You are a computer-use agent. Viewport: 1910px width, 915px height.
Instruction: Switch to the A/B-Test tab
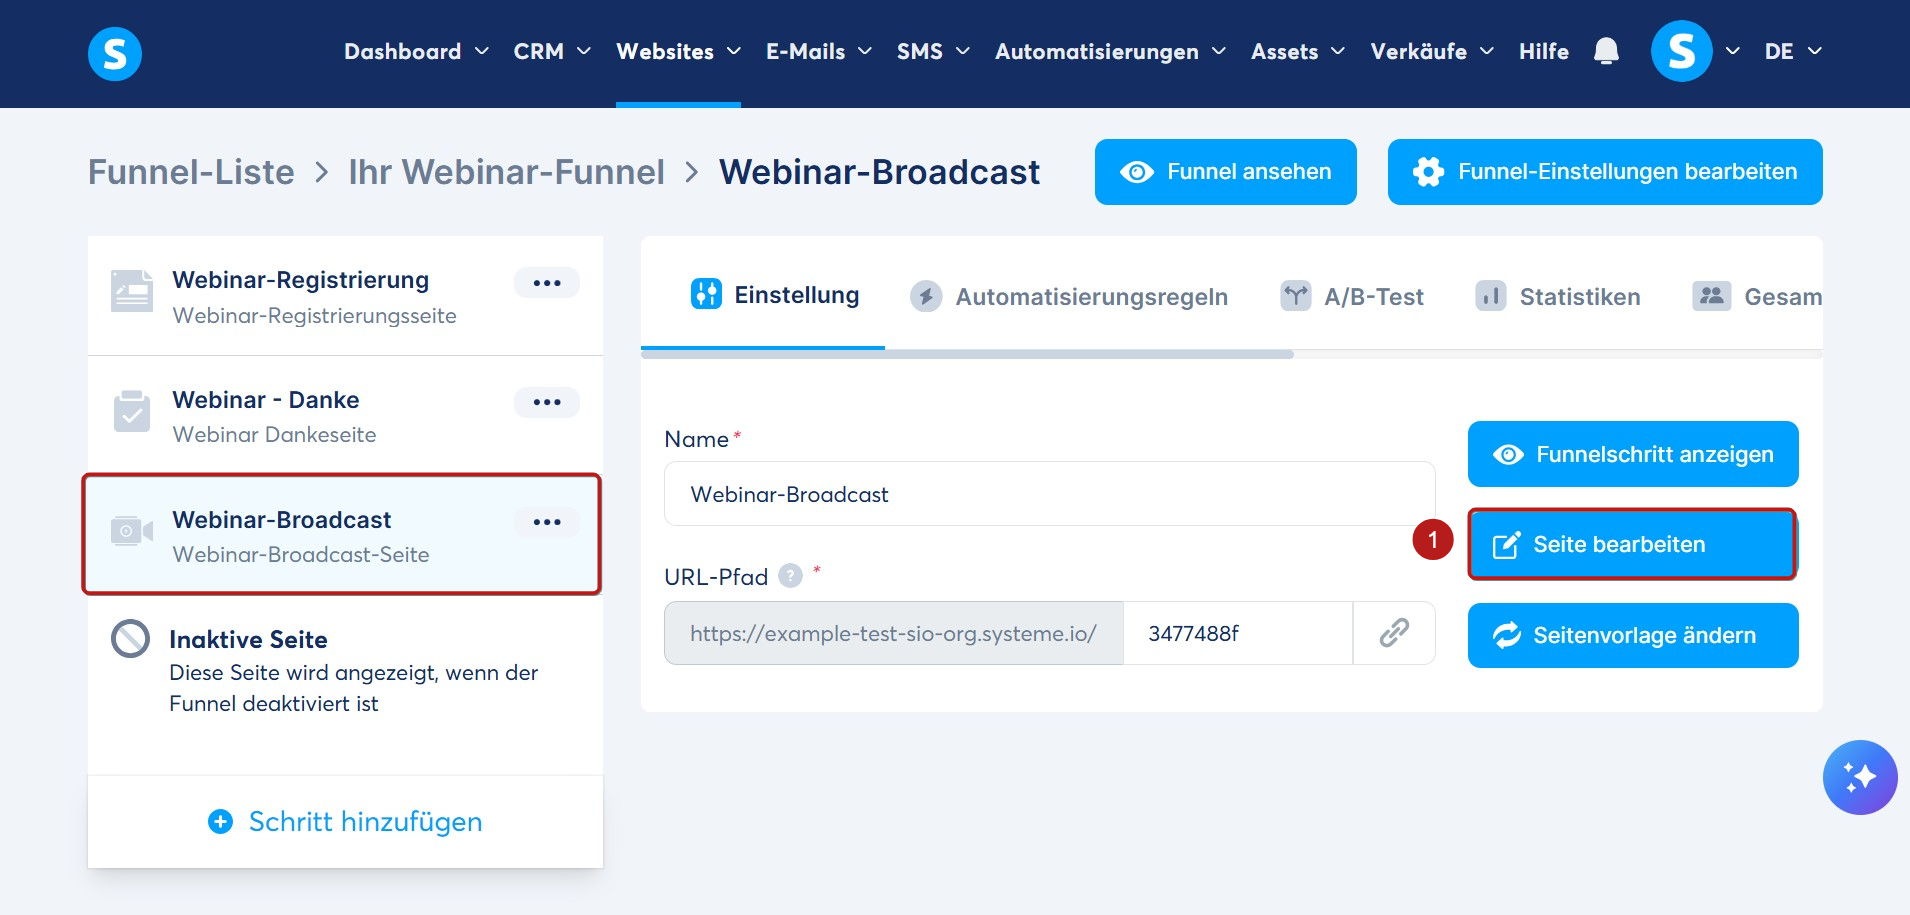[1352, 297]
